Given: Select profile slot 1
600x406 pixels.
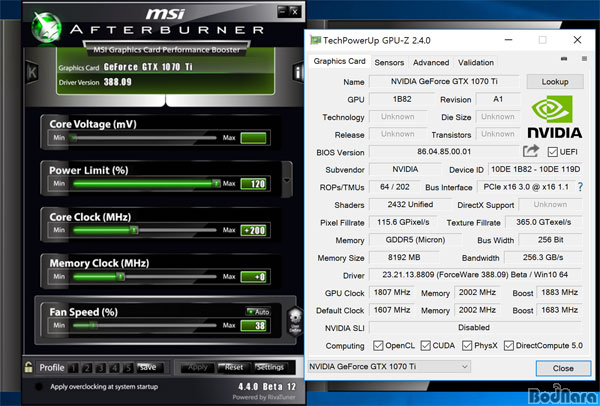Looking at the screenshot, I should coord(73,368).
